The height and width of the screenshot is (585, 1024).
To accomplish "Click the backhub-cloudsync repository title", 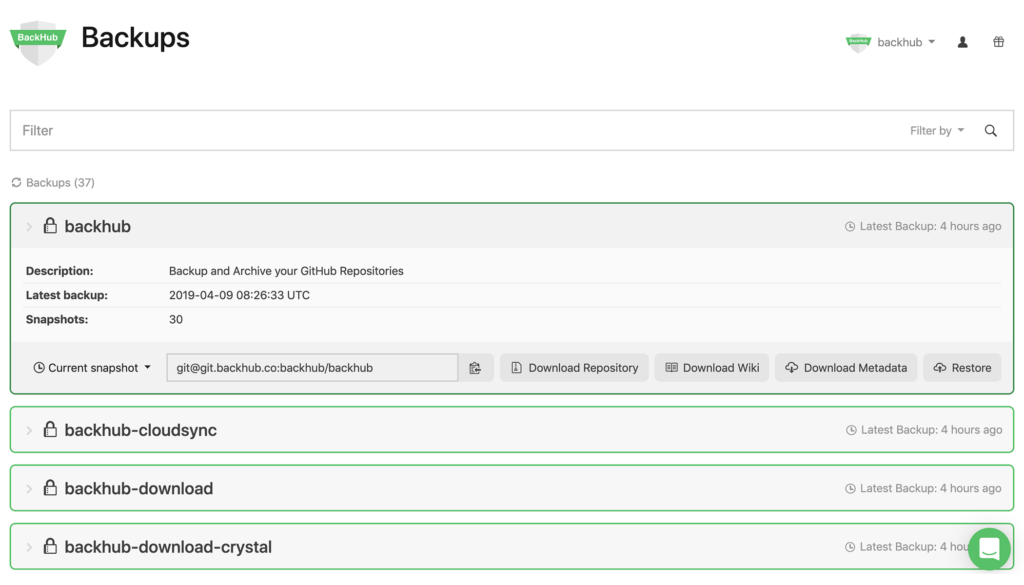I will point(140,430).
